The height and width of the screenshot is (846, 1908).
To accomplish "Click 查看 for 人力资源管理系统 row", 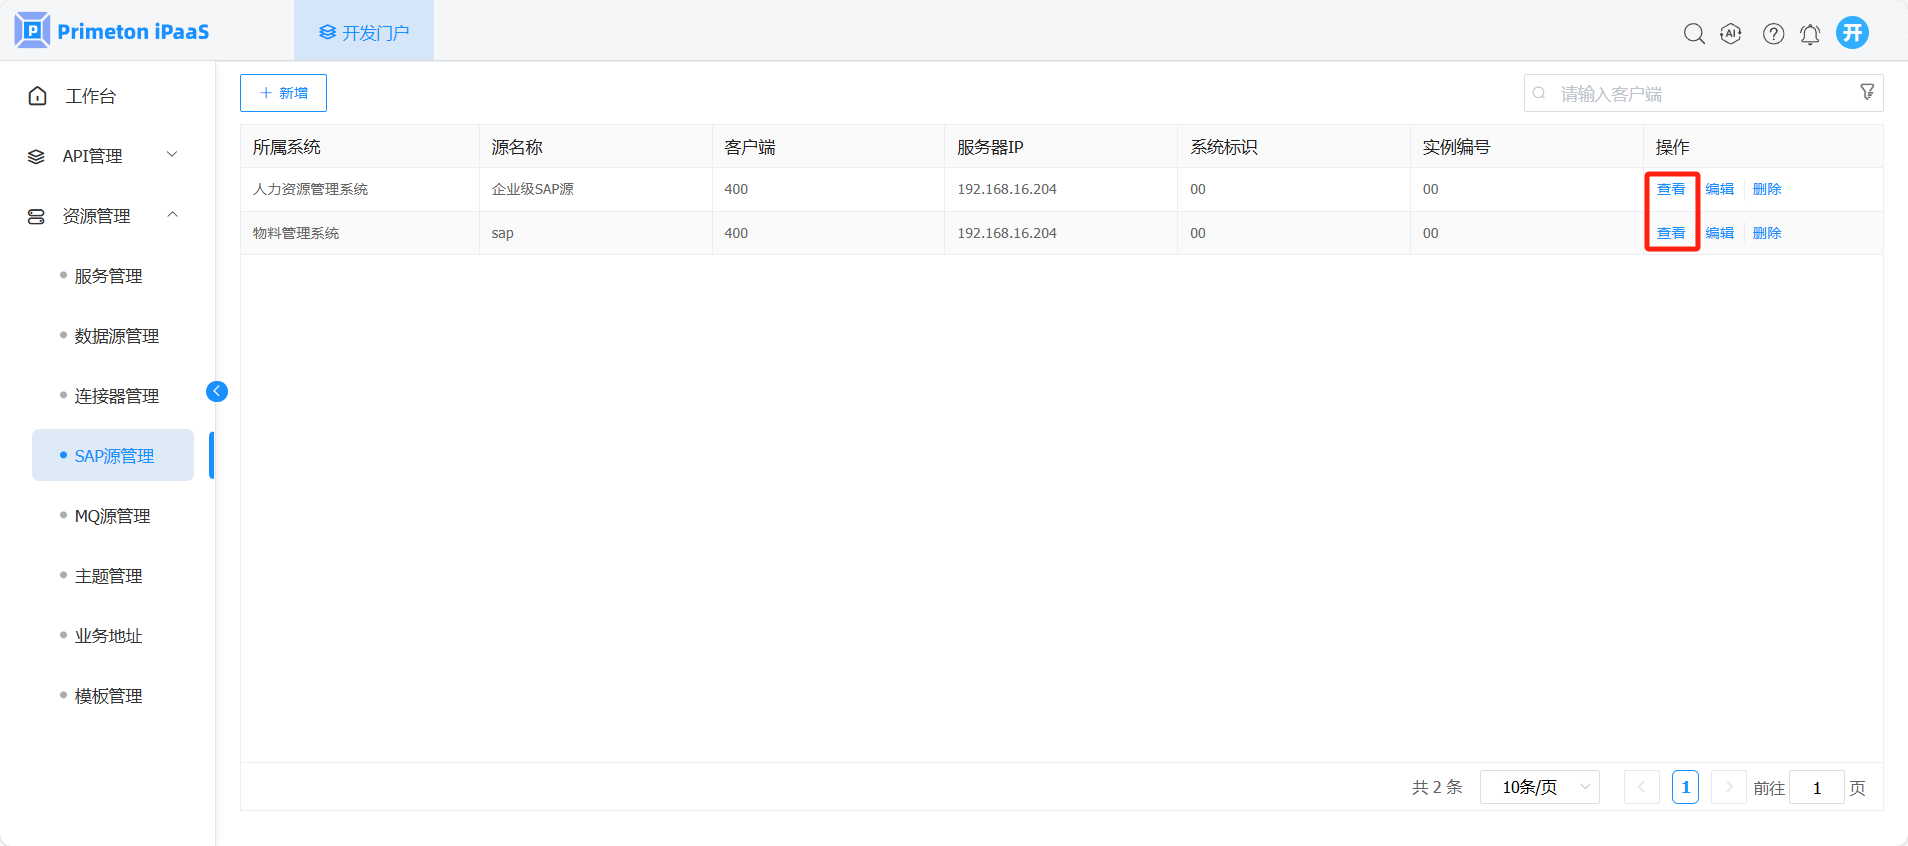I will 1671,189.
